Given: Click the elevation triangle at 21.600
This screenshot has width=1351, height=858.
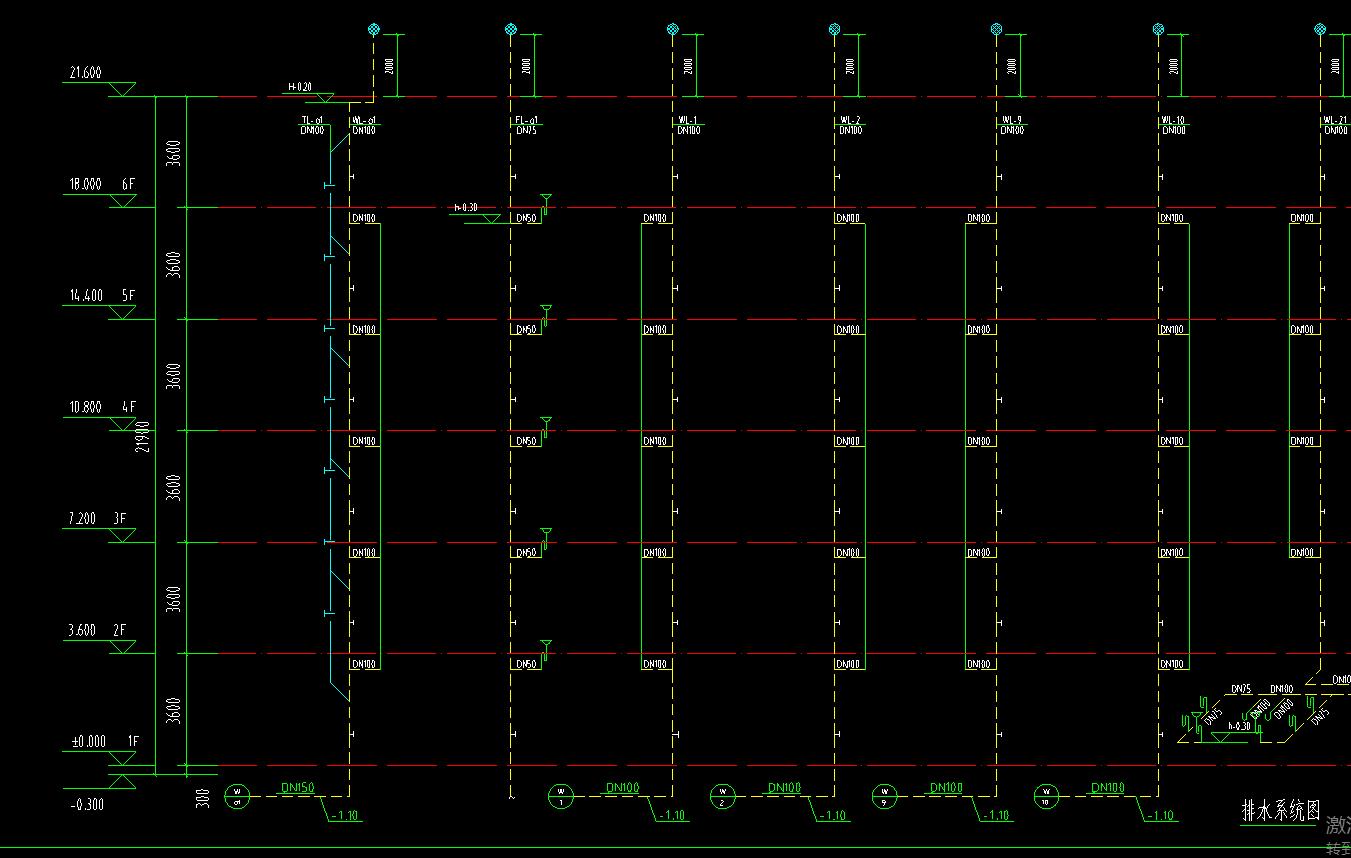Looking at the screenshot, I should coord(123,90).
